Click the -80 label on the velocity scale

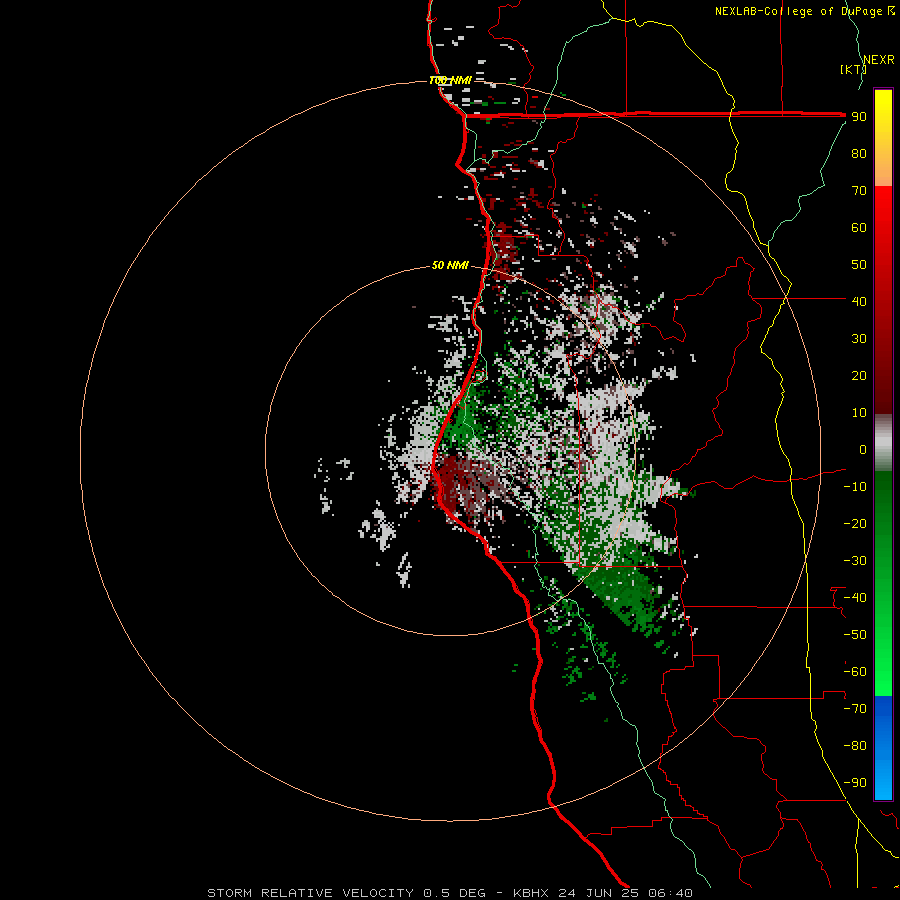pos(855,746)
